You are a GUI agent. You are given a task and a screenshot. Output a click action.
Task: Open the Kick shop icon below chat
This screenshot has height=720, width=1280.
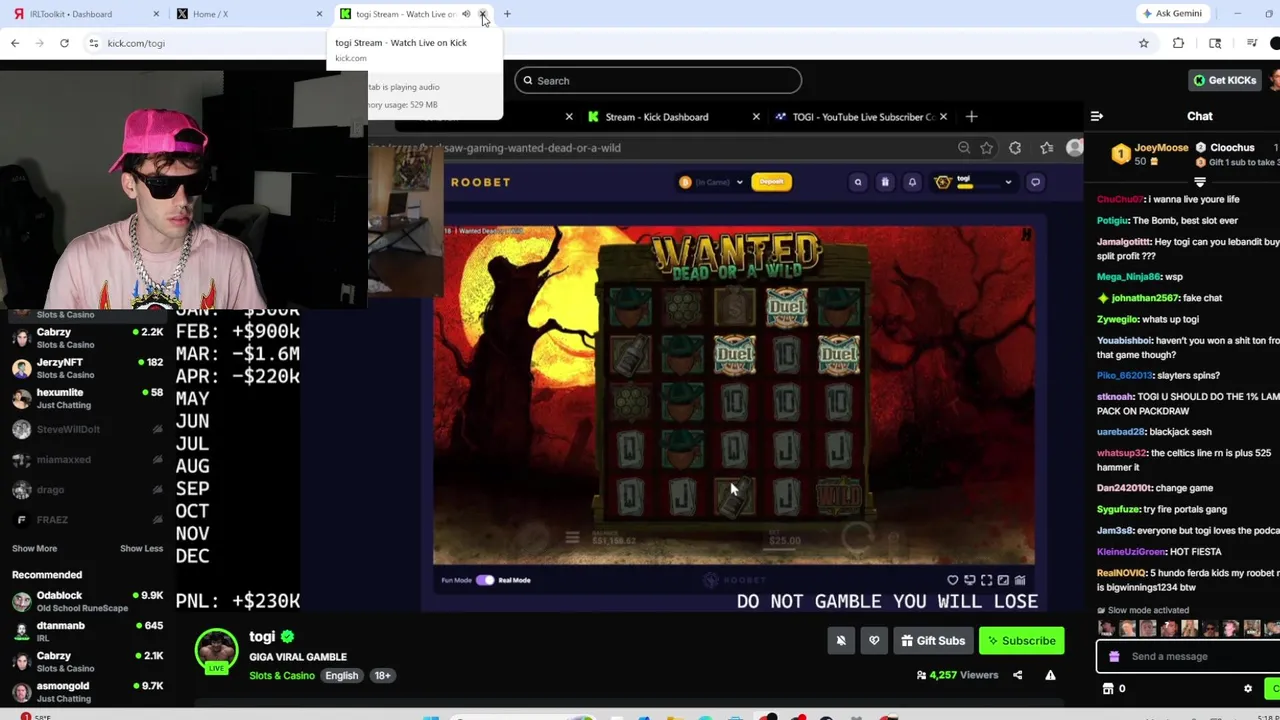click(x=1108, y=689)
